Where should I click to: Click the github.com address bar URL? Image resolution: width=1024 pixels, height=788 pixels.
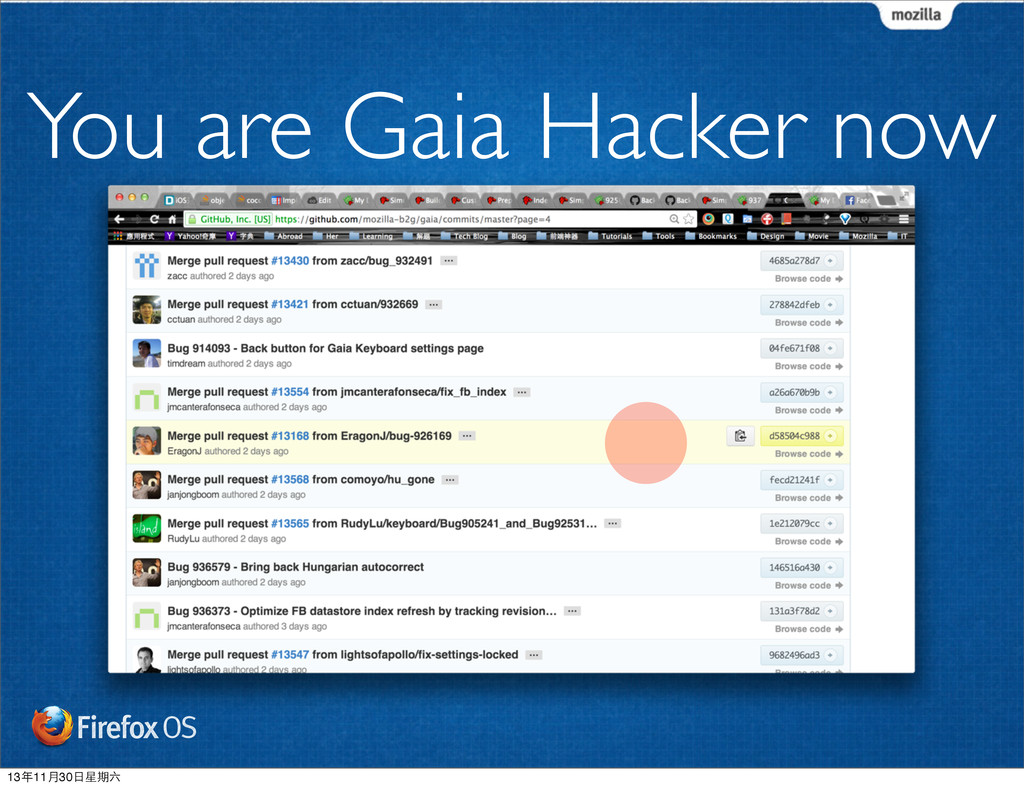(413, 219)
